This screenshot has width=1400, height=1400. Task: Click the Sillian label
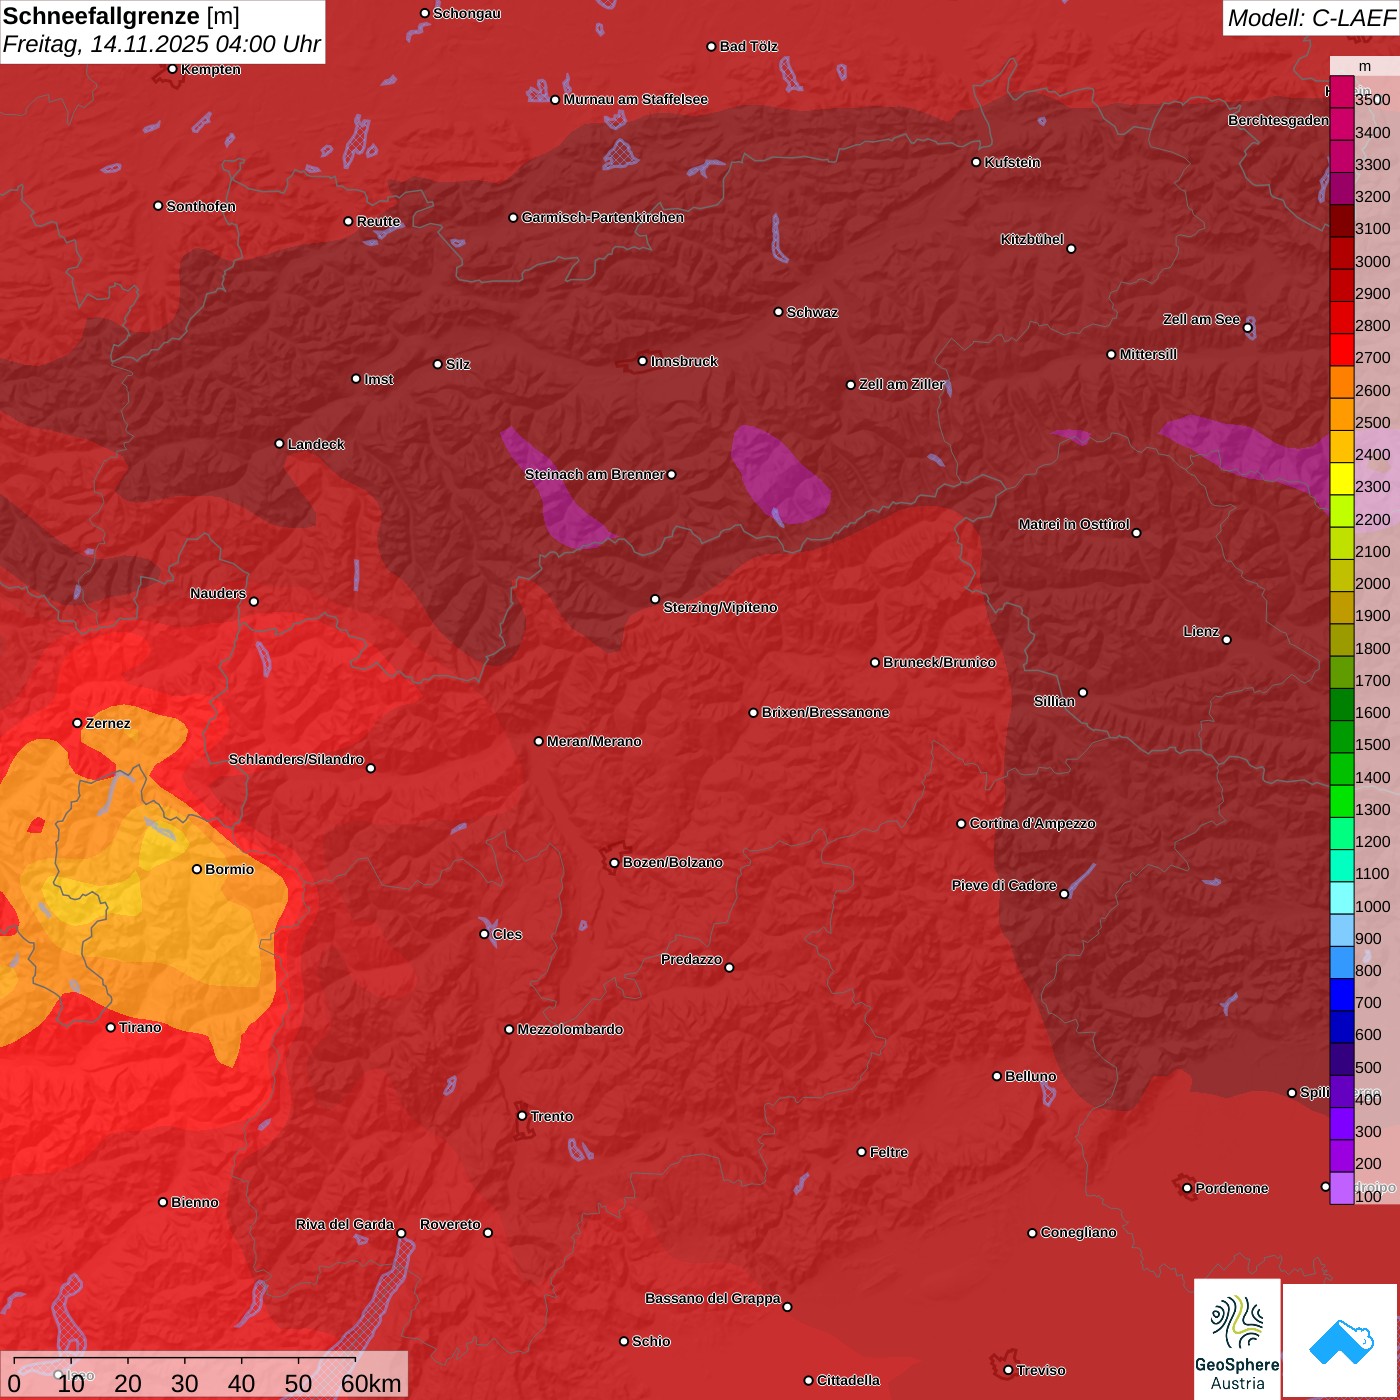coord(1055,702)
